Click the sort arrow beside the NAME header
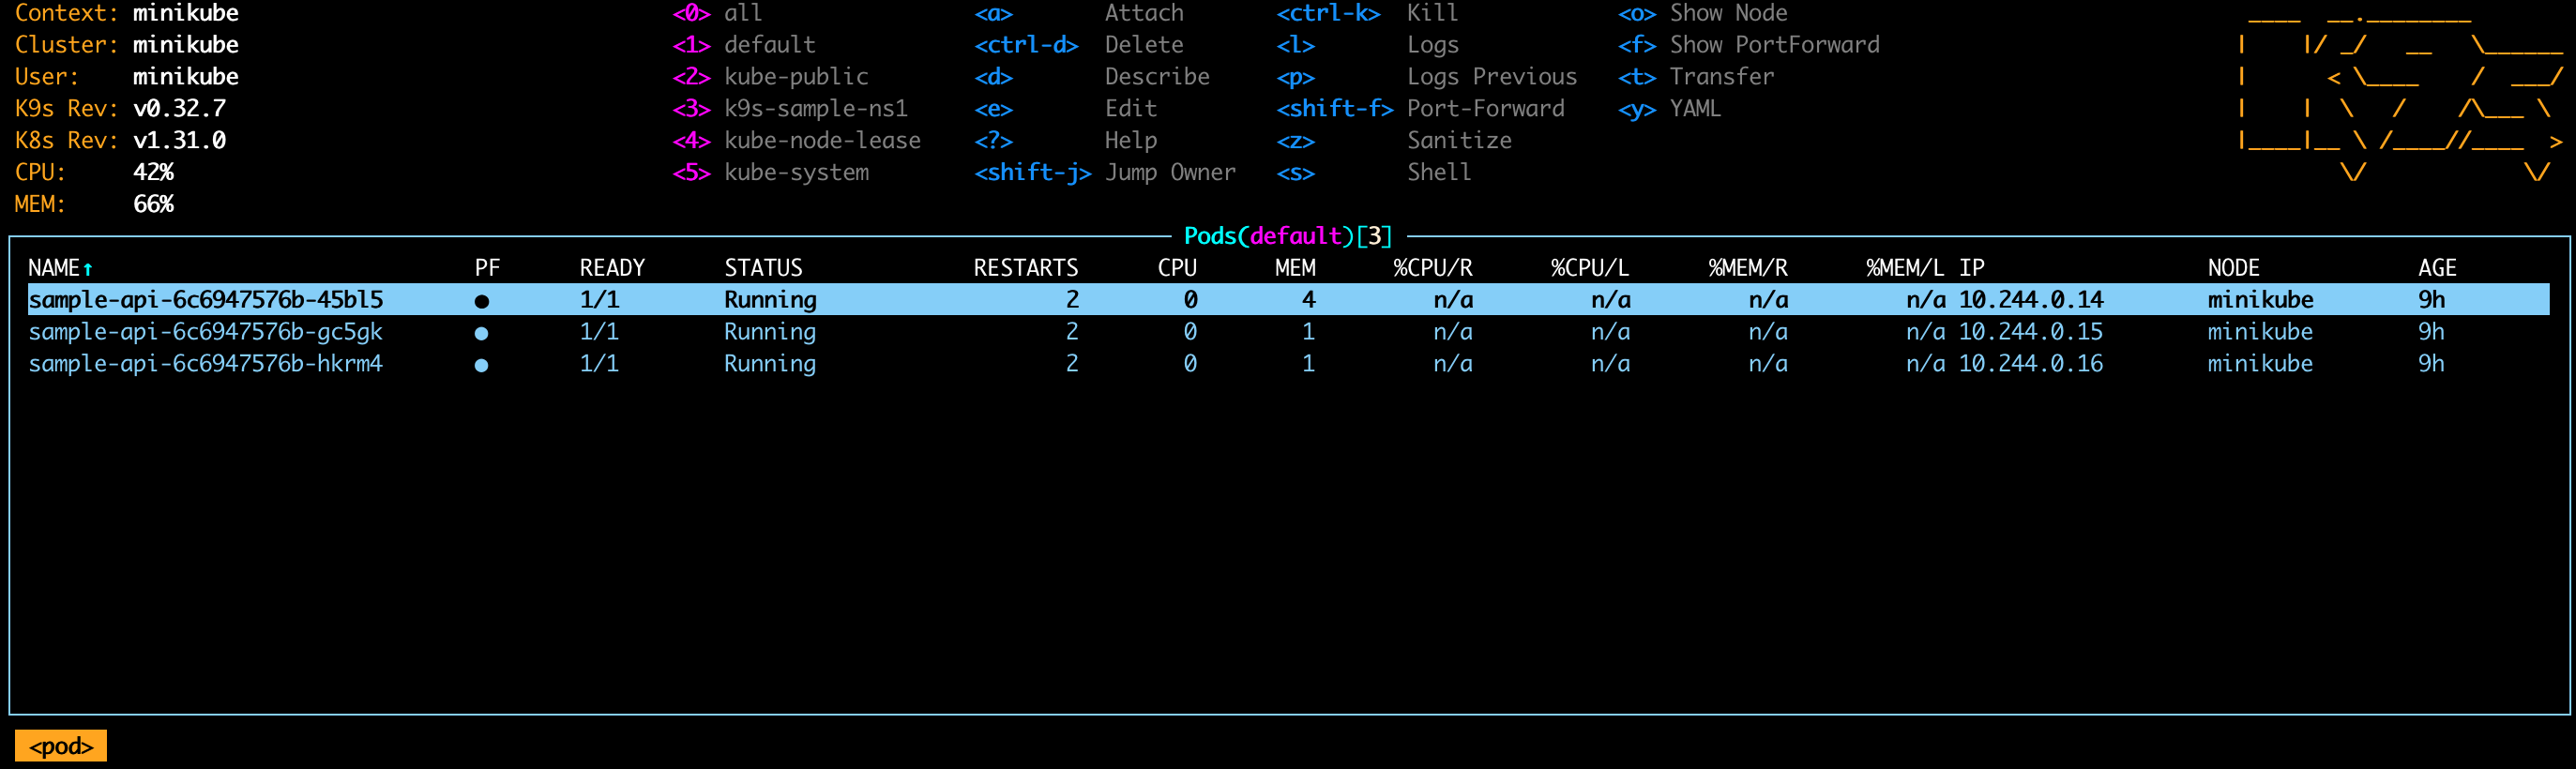Viewport: 2576px width, 769px height. (88, 268)
